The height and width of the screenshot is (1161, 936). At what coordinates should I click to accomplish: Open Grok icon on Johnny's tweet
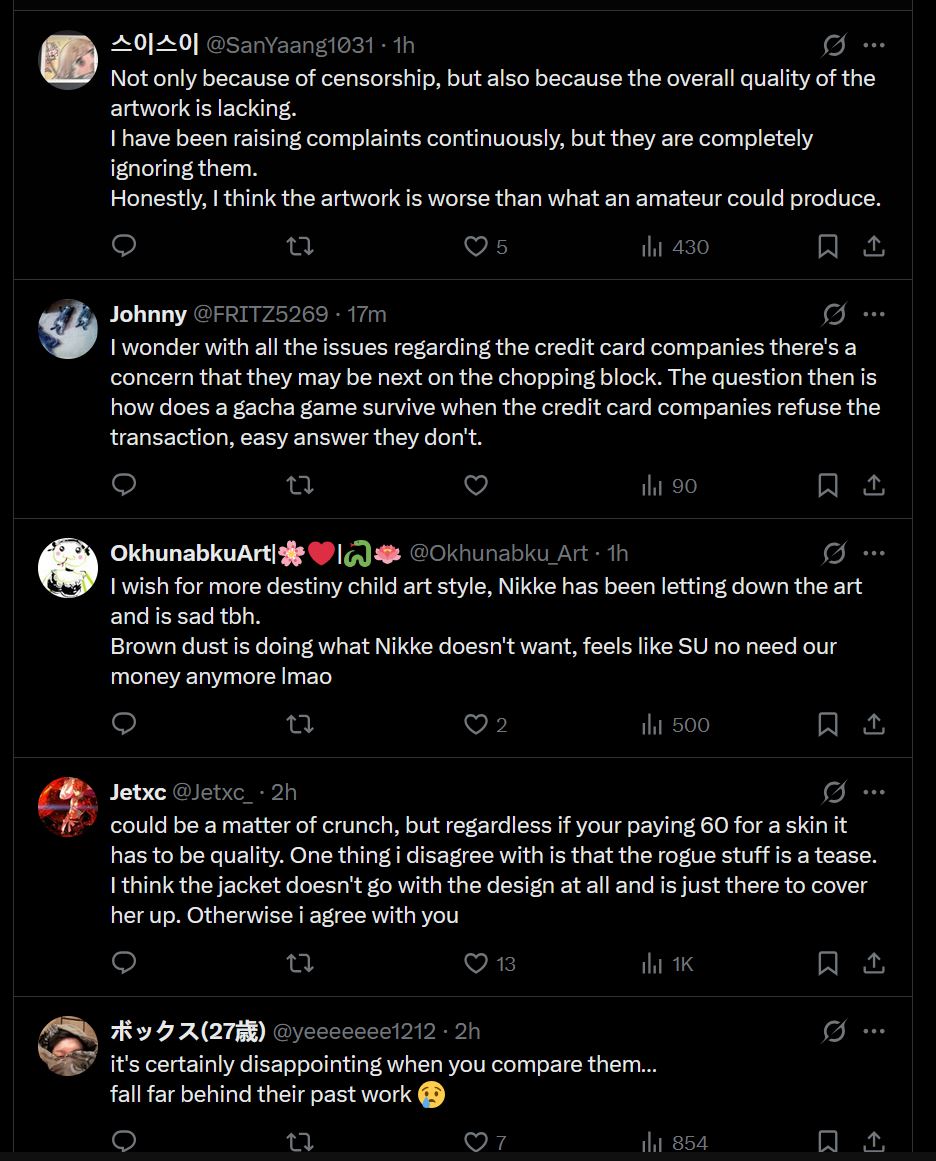[834, 314]
